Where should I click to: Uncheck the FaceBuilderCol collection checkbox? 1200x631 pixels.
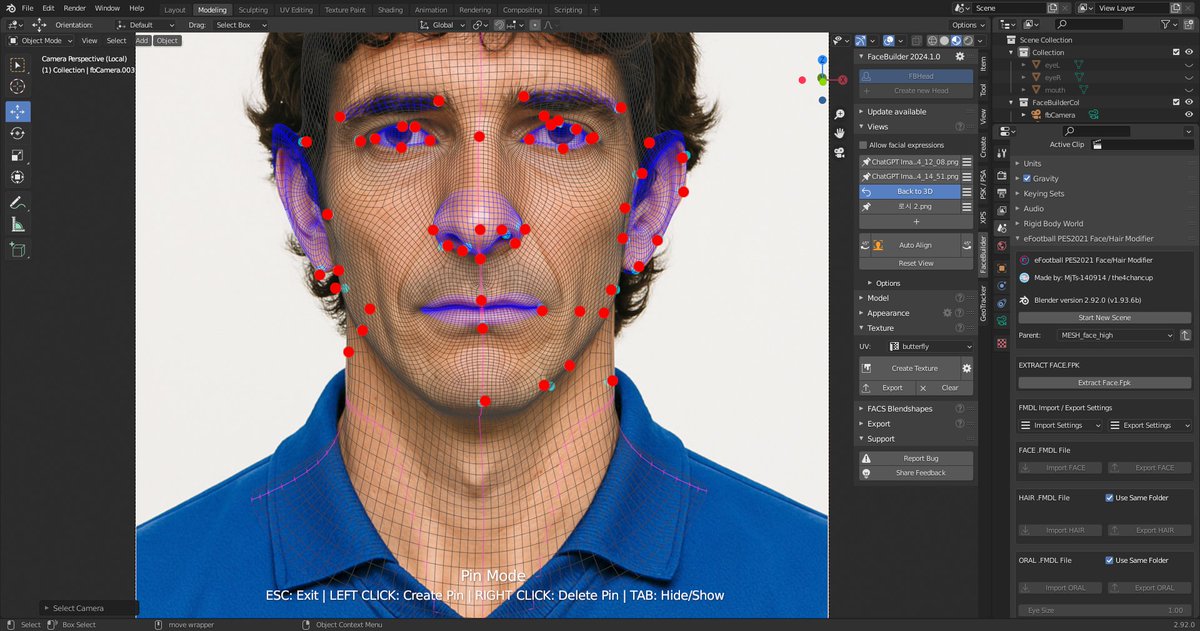1176,102
